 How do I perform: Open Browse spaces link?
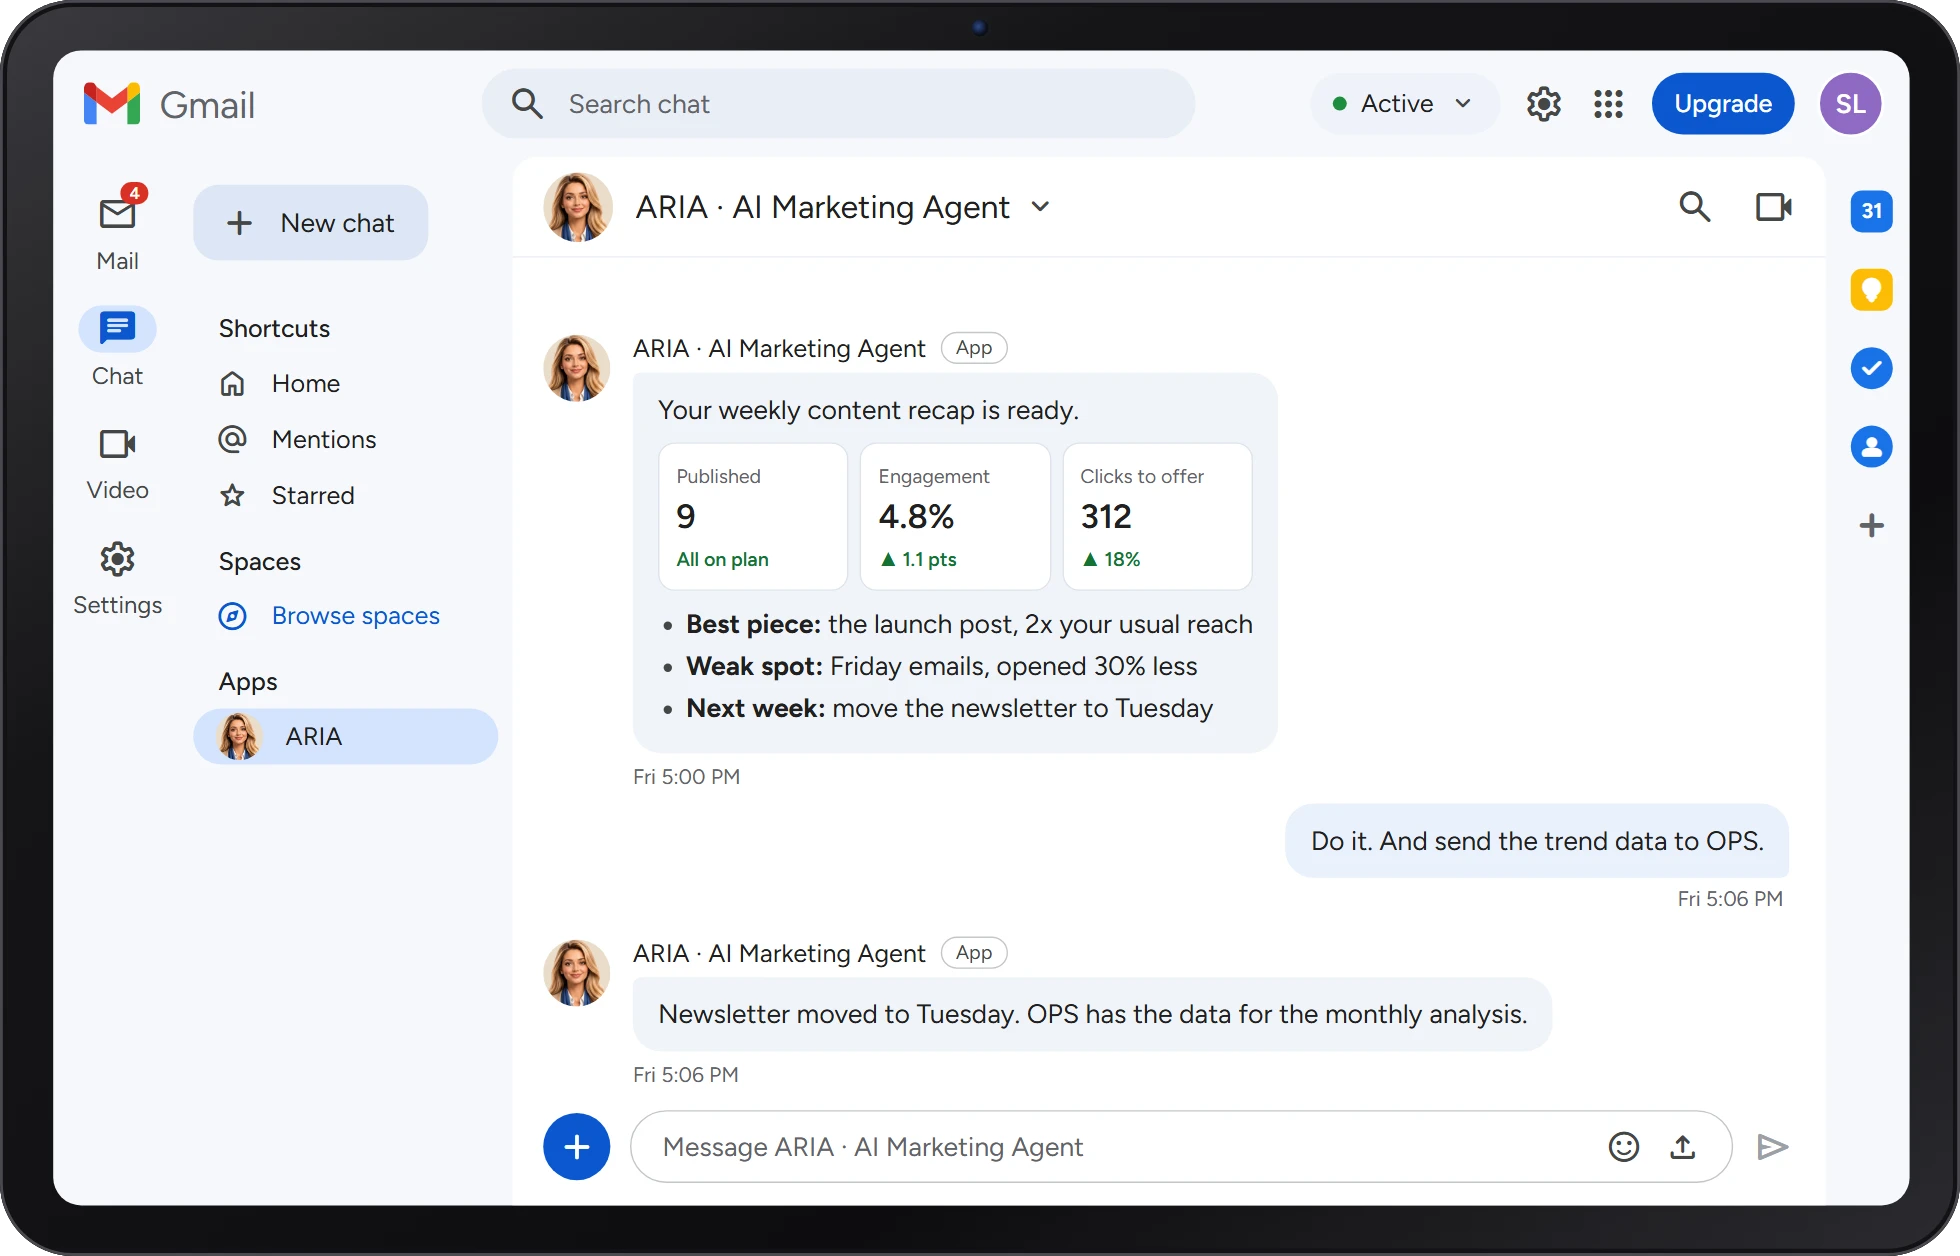coord(355,616)
